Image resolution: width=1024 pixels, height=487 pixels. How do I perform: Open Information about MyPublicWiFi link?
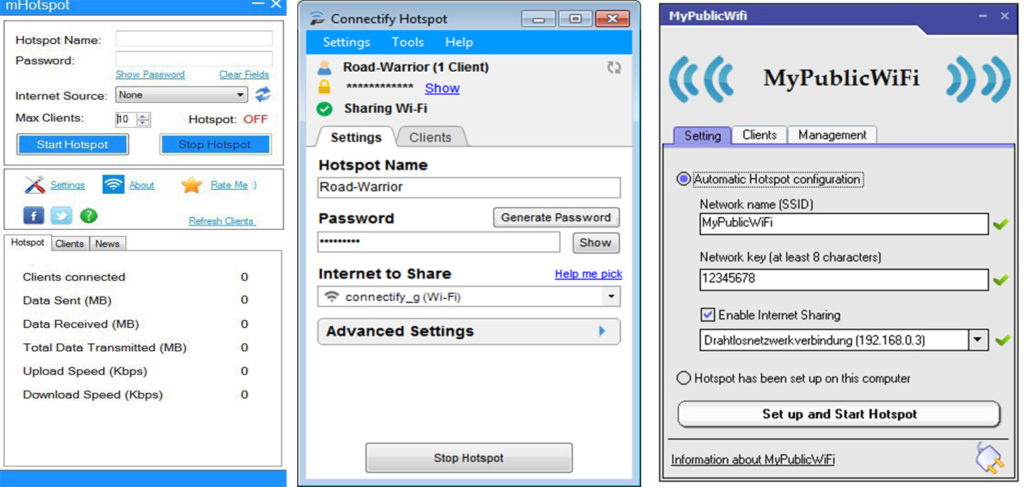tap(753, 460)
